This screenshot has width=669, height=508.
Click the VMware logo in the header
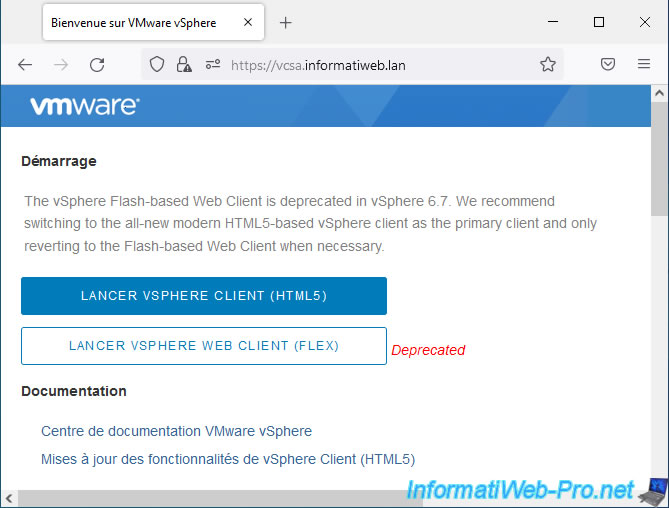[84, 106]
